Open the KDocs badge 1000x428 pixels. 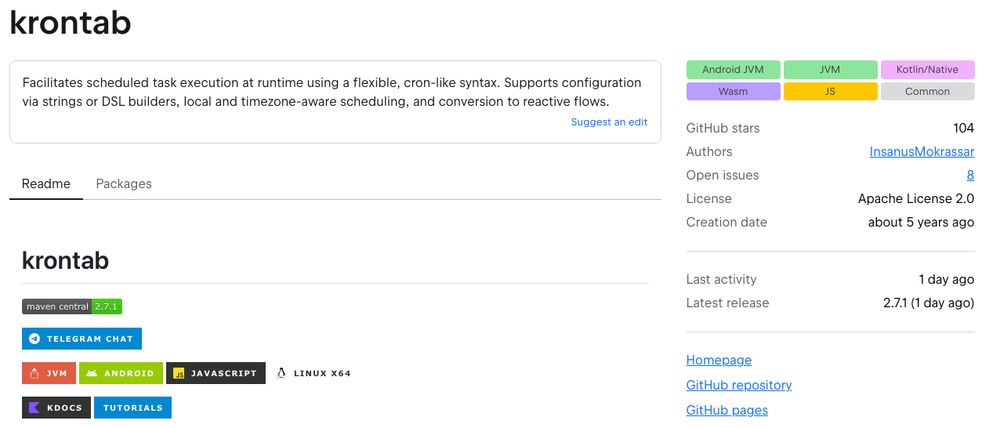coord(56,407)
